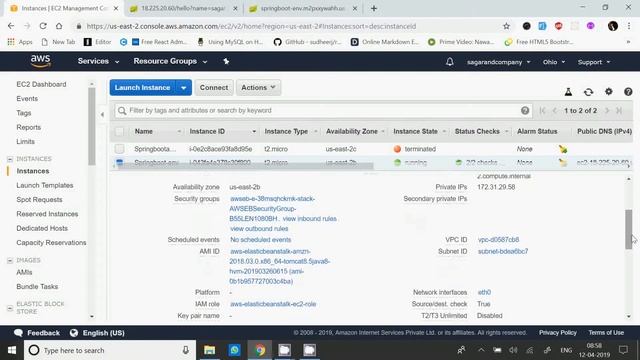Expand the Services menu
640x360 pixels.
98,61
